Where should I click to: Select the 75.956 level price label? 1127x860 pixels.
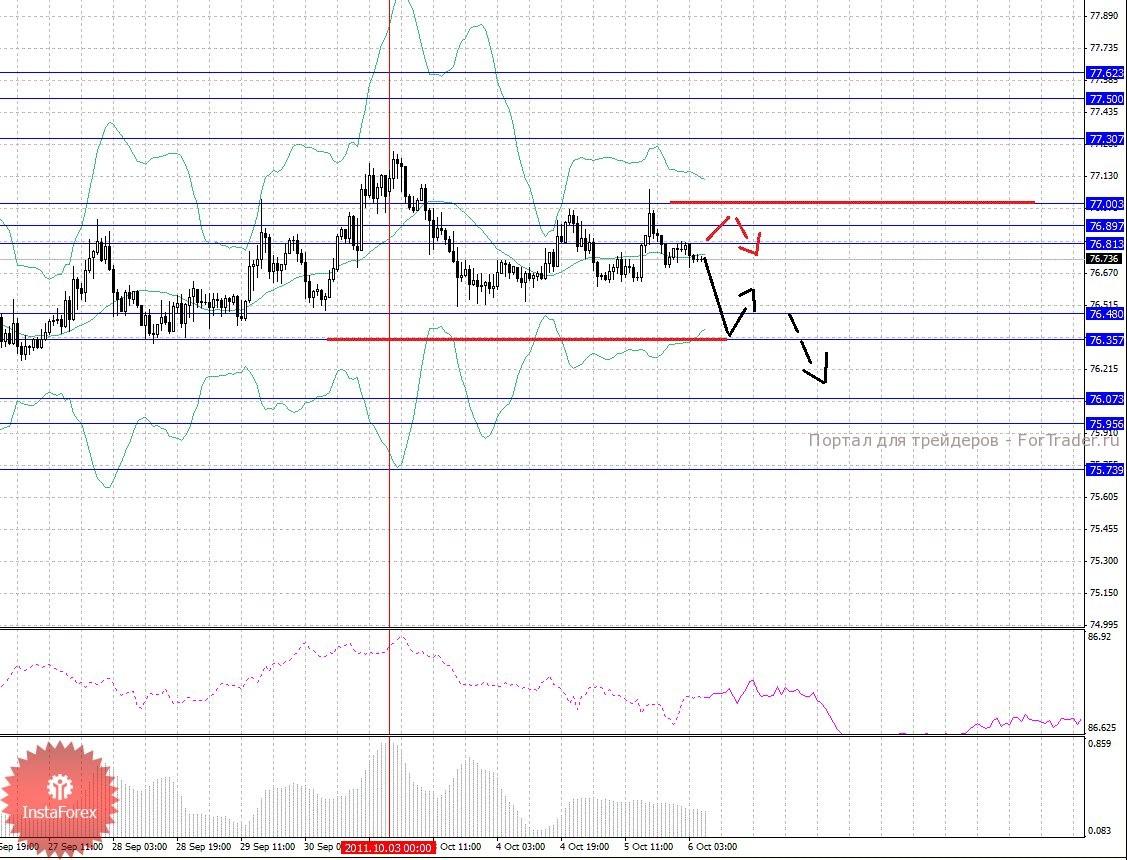click(x=1105, y=424)
